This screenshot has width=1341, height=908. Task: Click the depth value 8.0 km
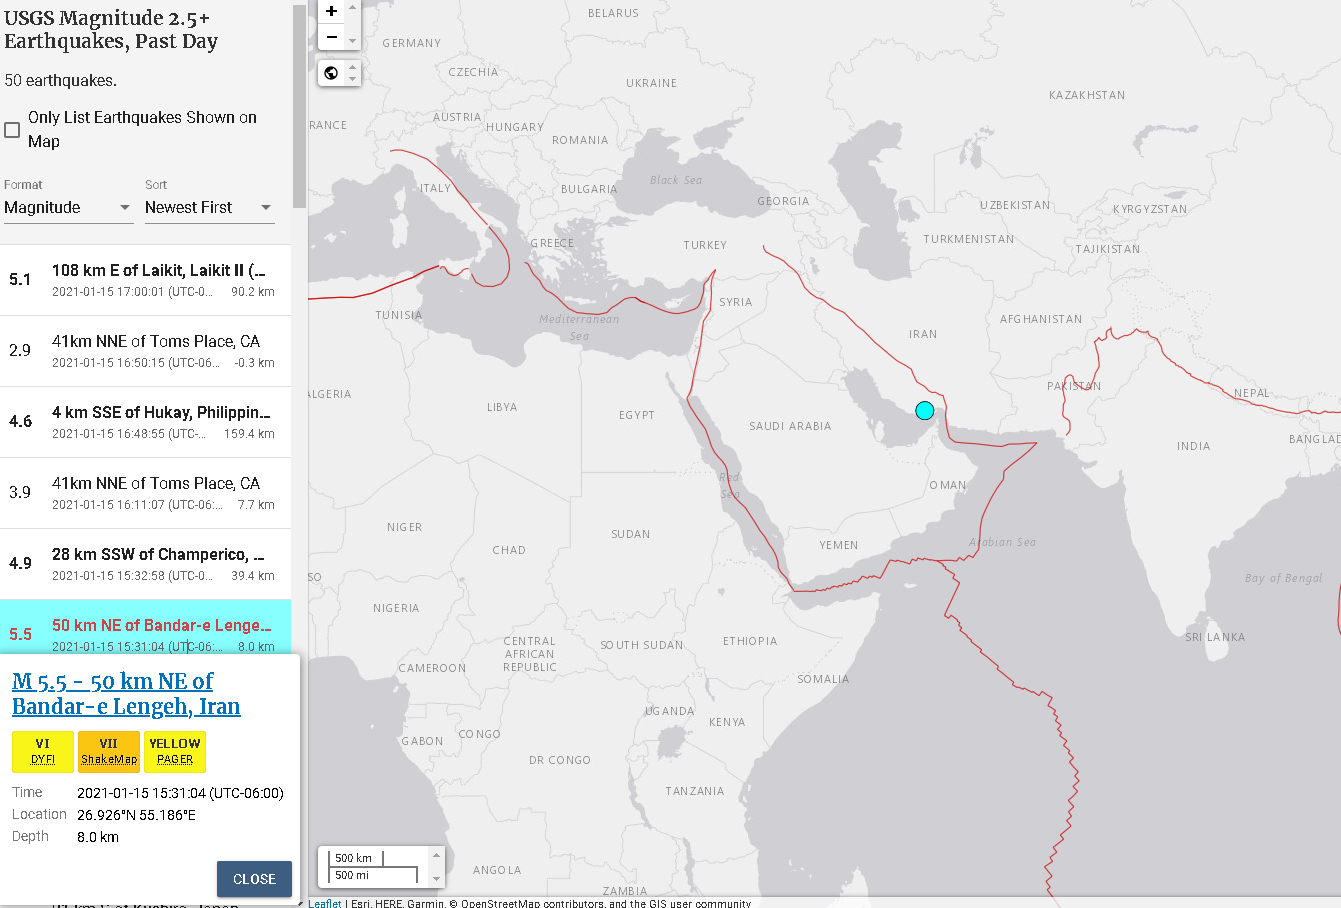98,837
